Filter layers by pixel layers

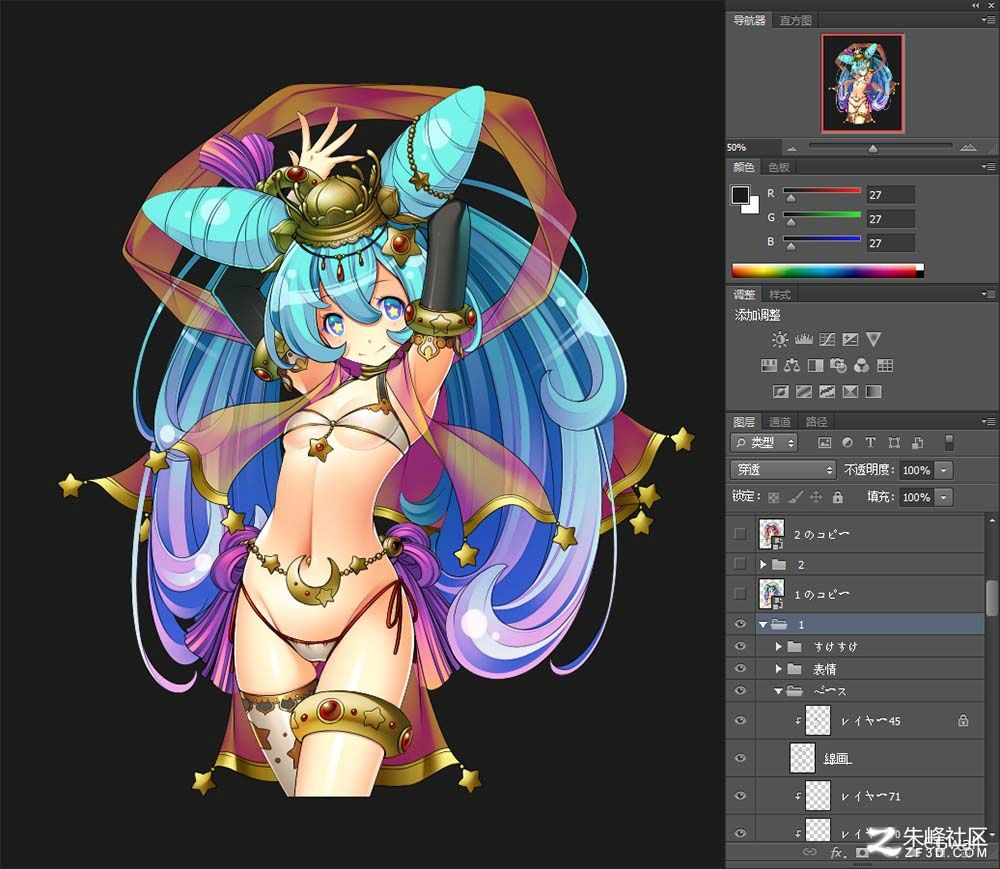(825, 442)
